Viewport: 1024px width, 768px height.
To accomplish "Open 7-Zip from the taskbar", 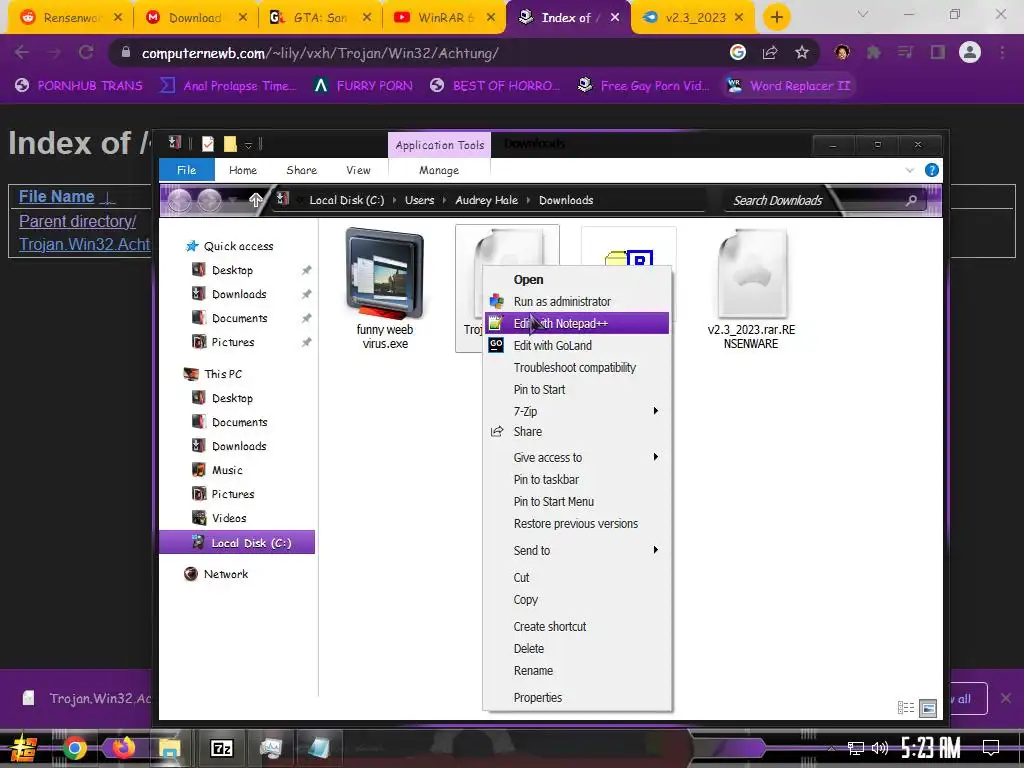I will pos(221,748).
